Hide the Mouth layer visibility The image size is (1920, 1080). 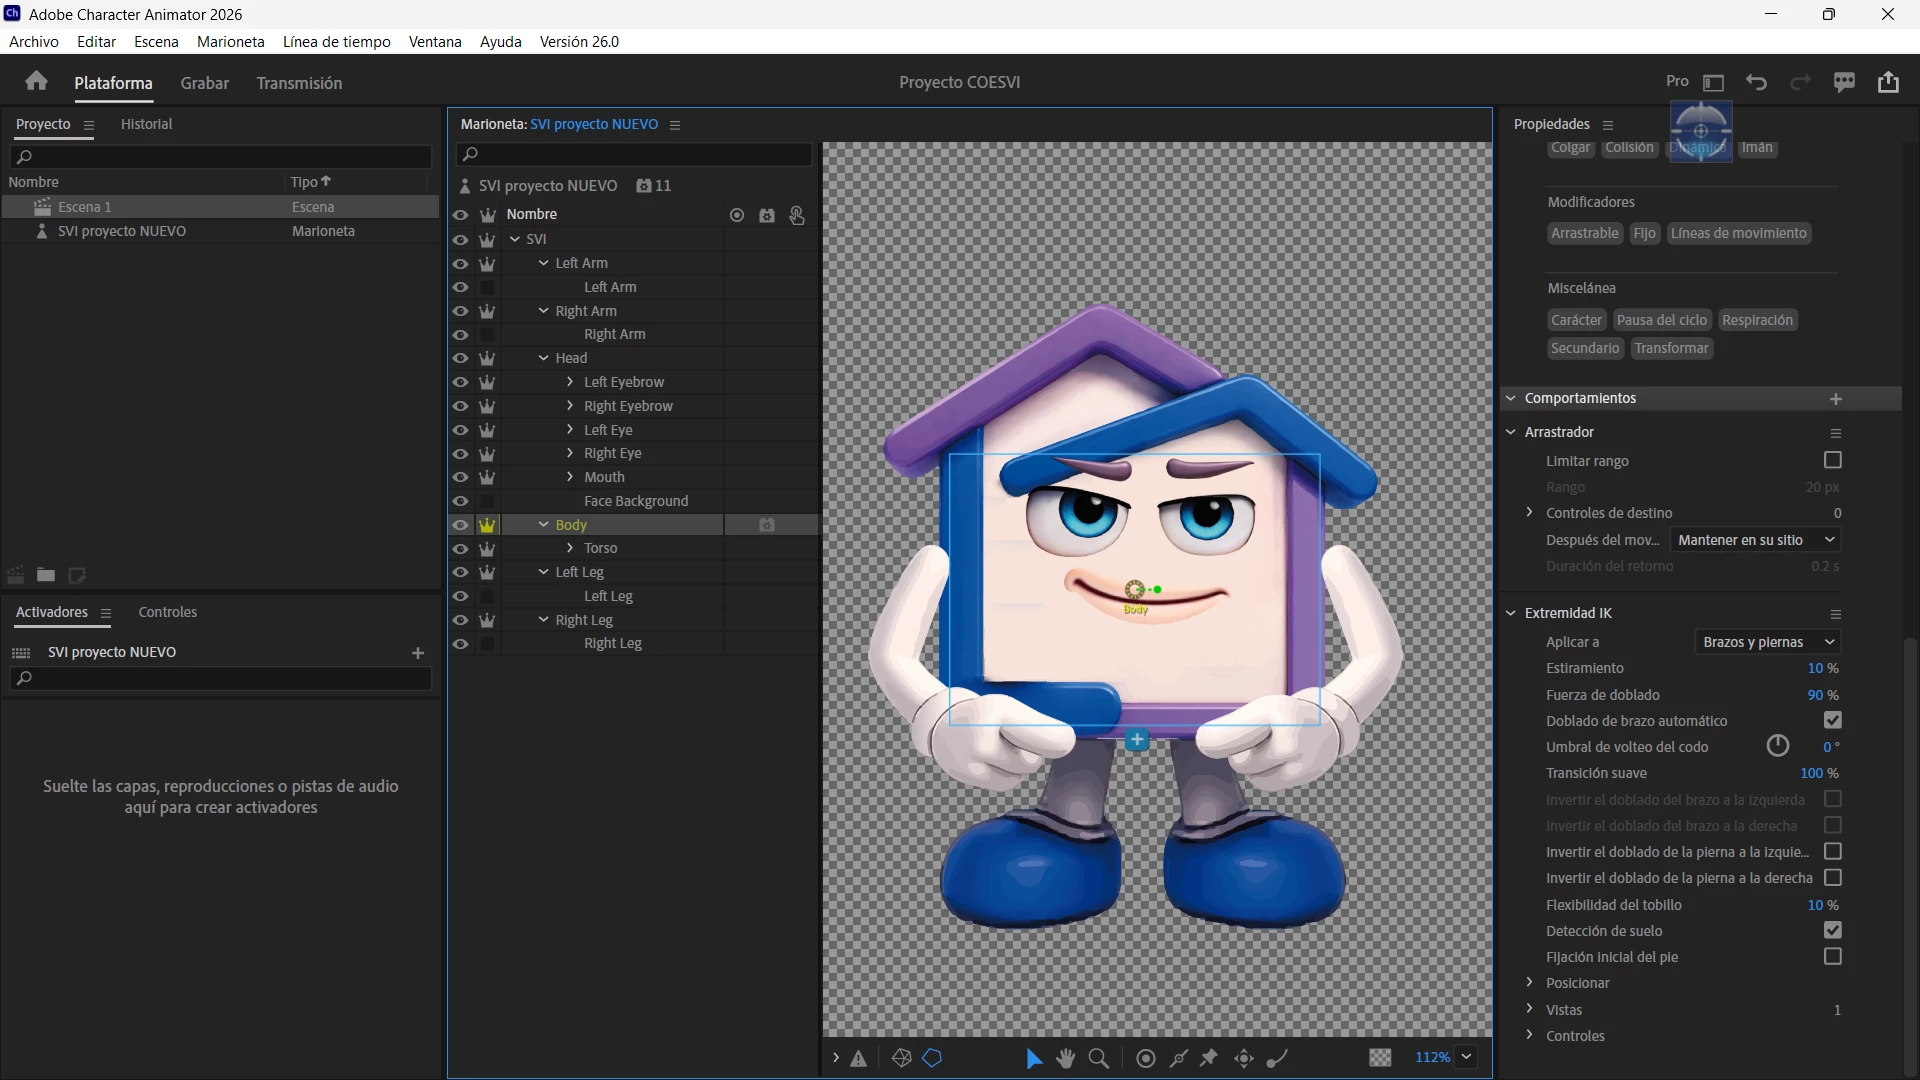coord(460,477)
